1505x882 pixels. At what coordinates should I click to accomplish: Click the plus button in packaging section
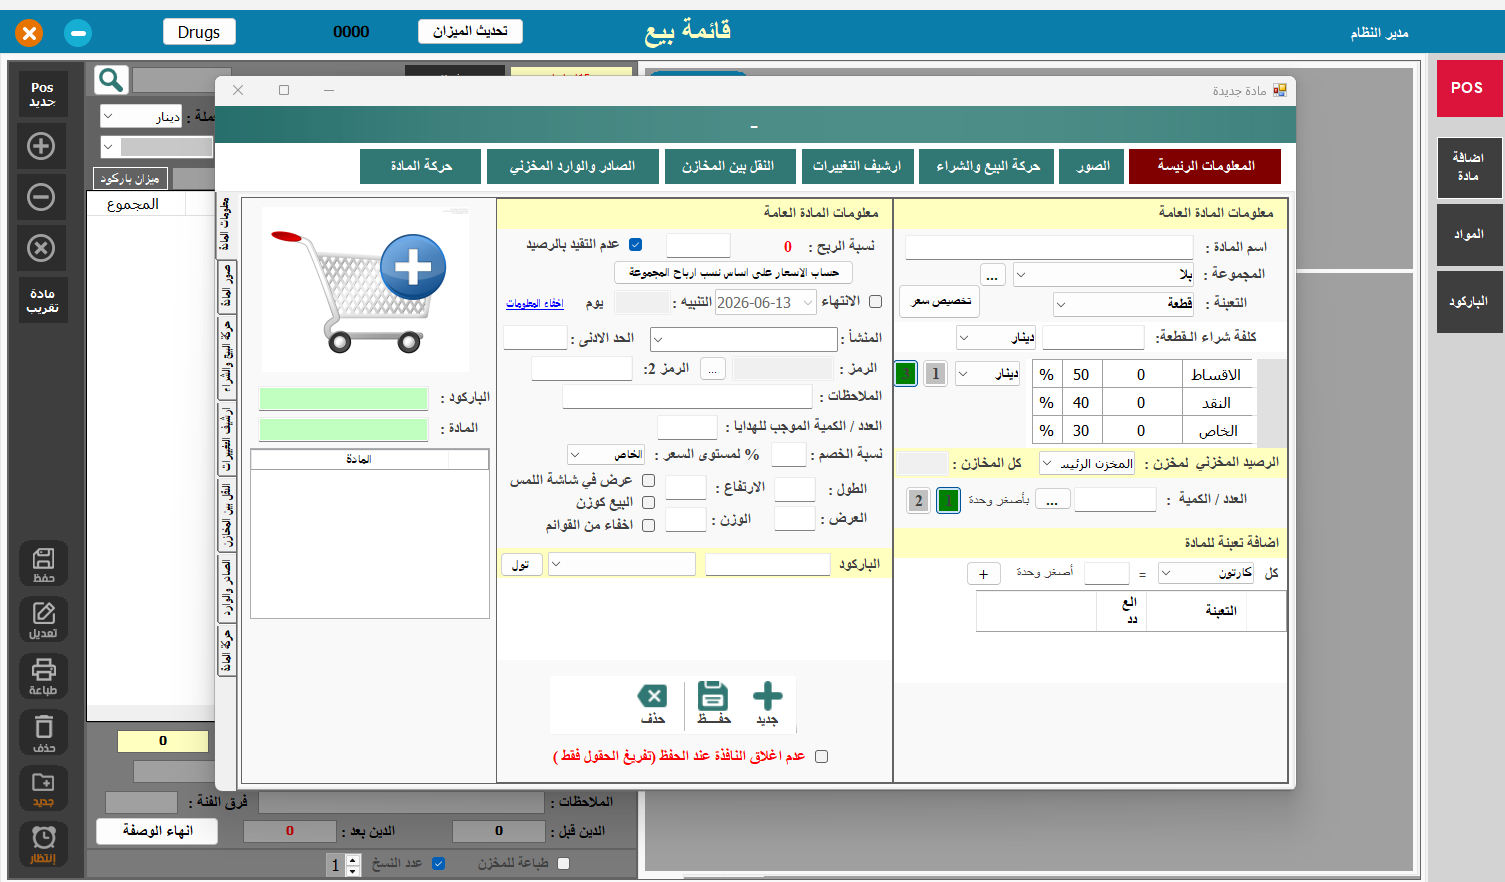pos(983,574)
